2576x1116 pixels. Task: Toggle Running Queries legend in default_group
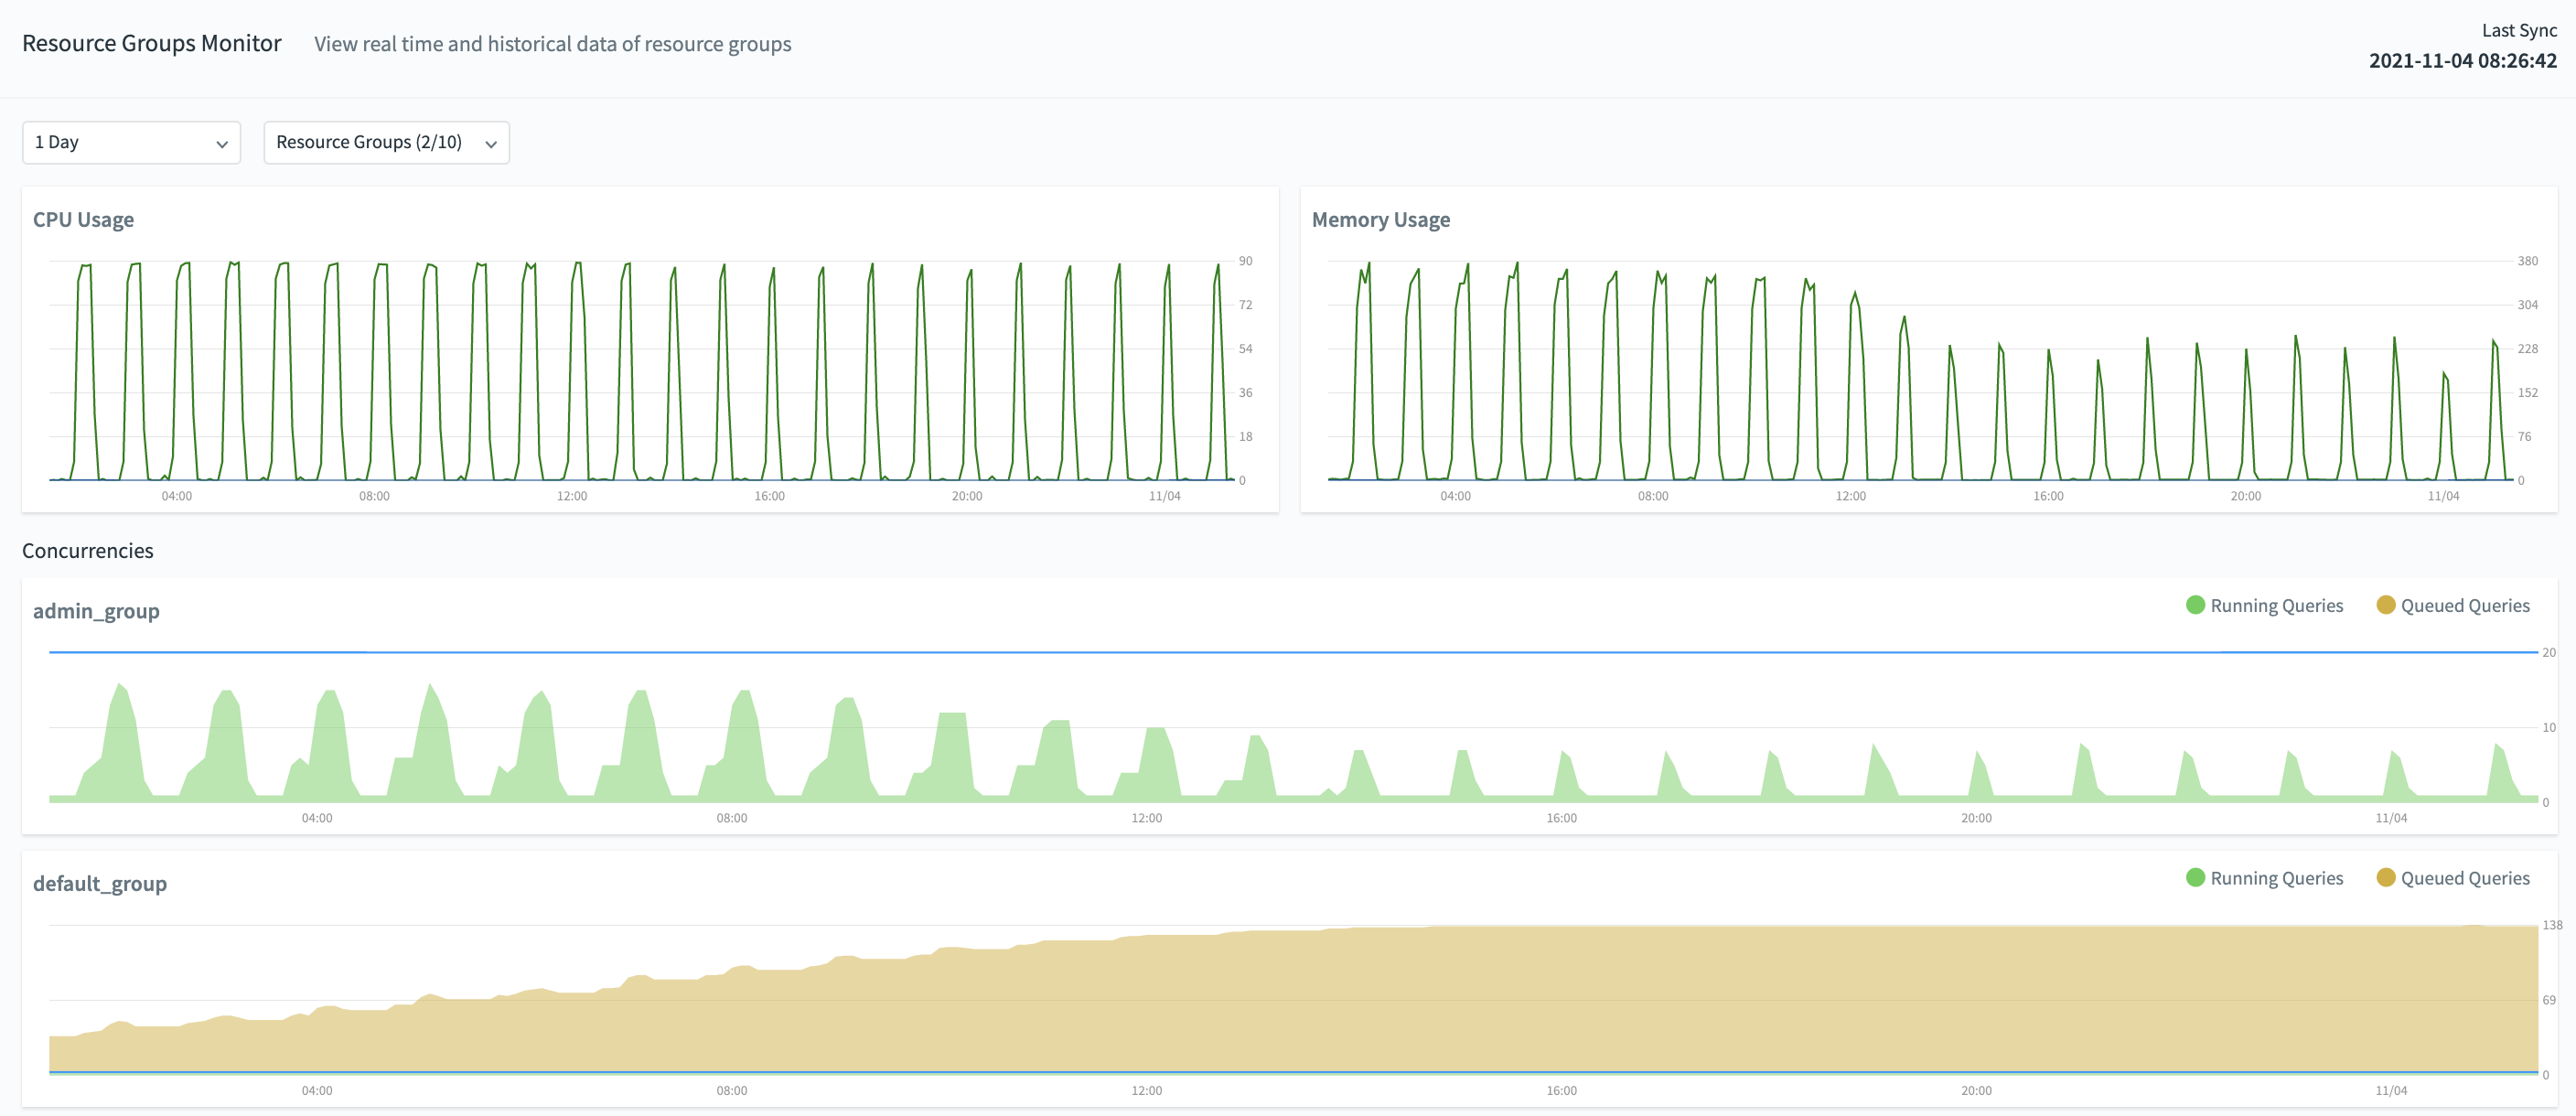2264,878
